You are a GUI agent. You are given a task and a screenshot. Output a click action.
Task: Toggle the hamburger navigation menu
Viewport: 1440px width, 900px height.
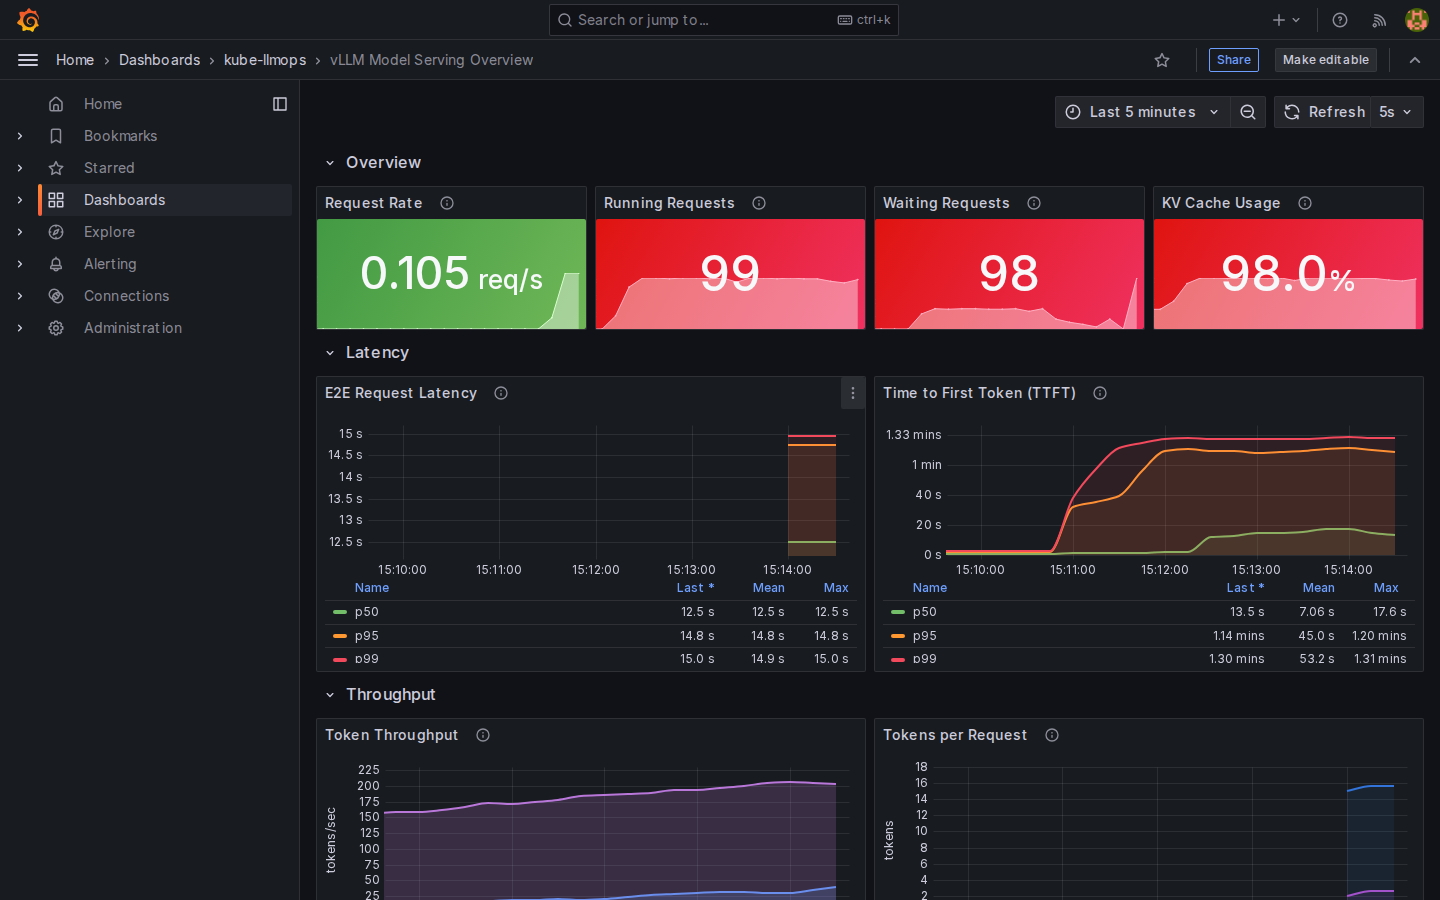[x=28, y=60]
